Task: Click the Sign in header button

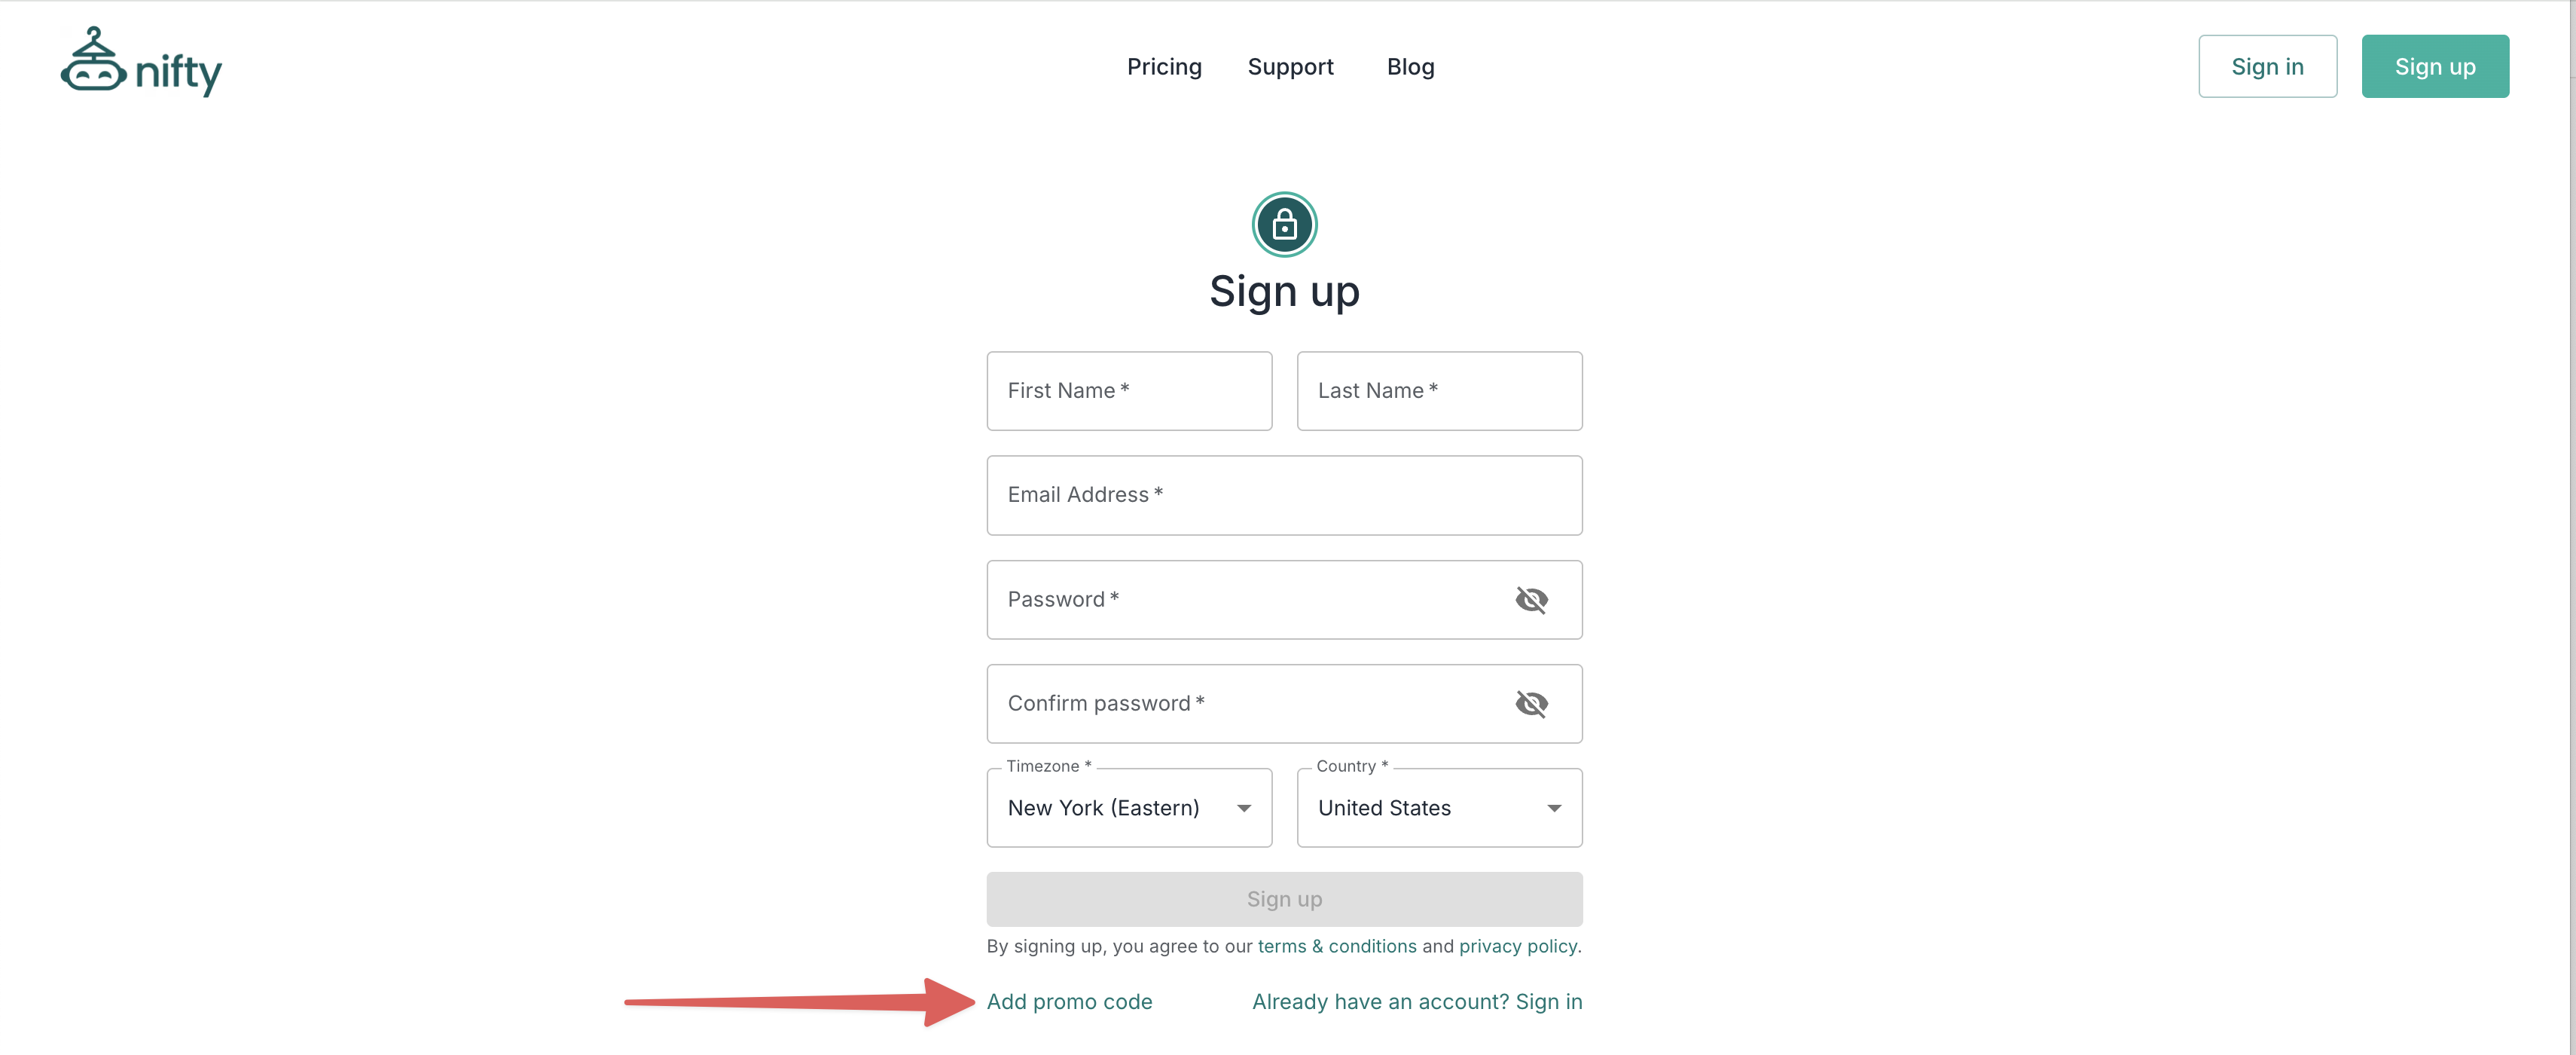Action: [2267, 67]
